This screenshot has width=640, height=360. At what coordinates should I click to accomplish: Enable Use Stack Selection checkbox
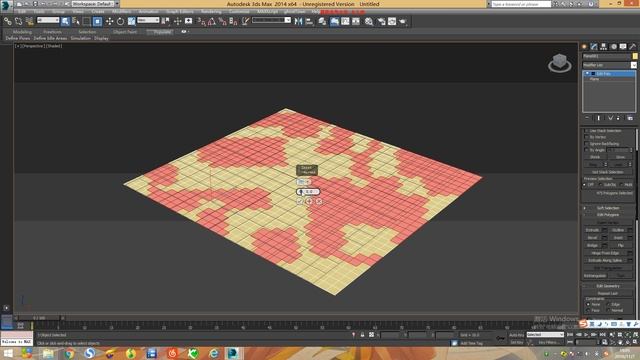point(587,131)
